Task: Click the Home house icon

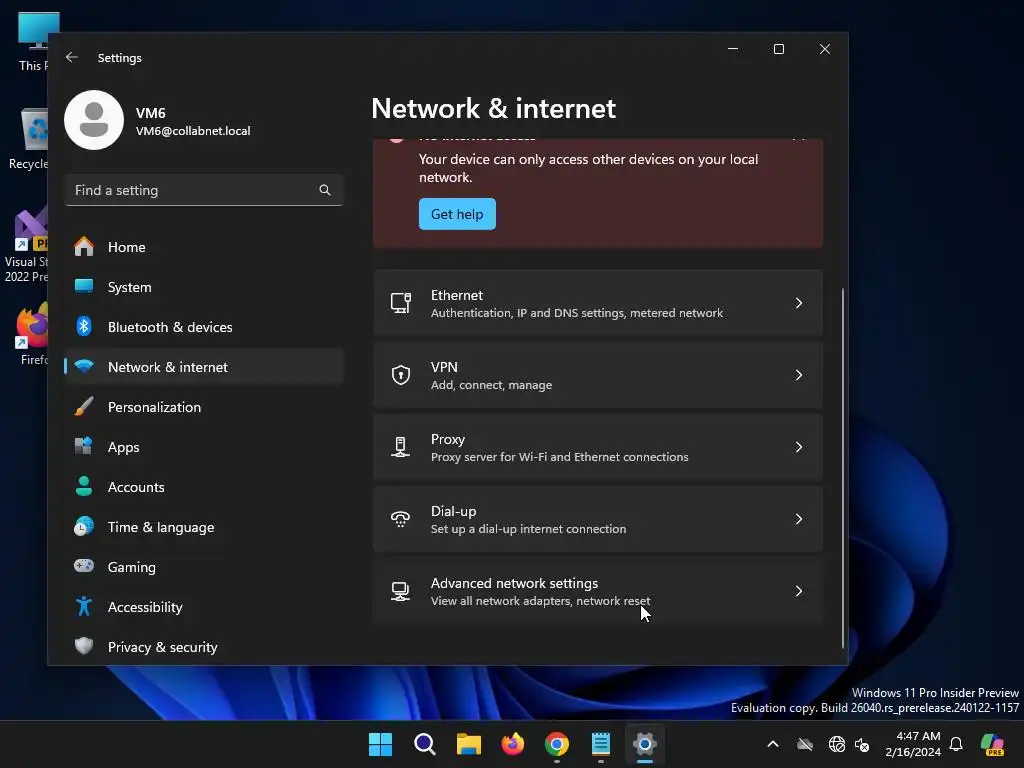Action: click(84, 247)
